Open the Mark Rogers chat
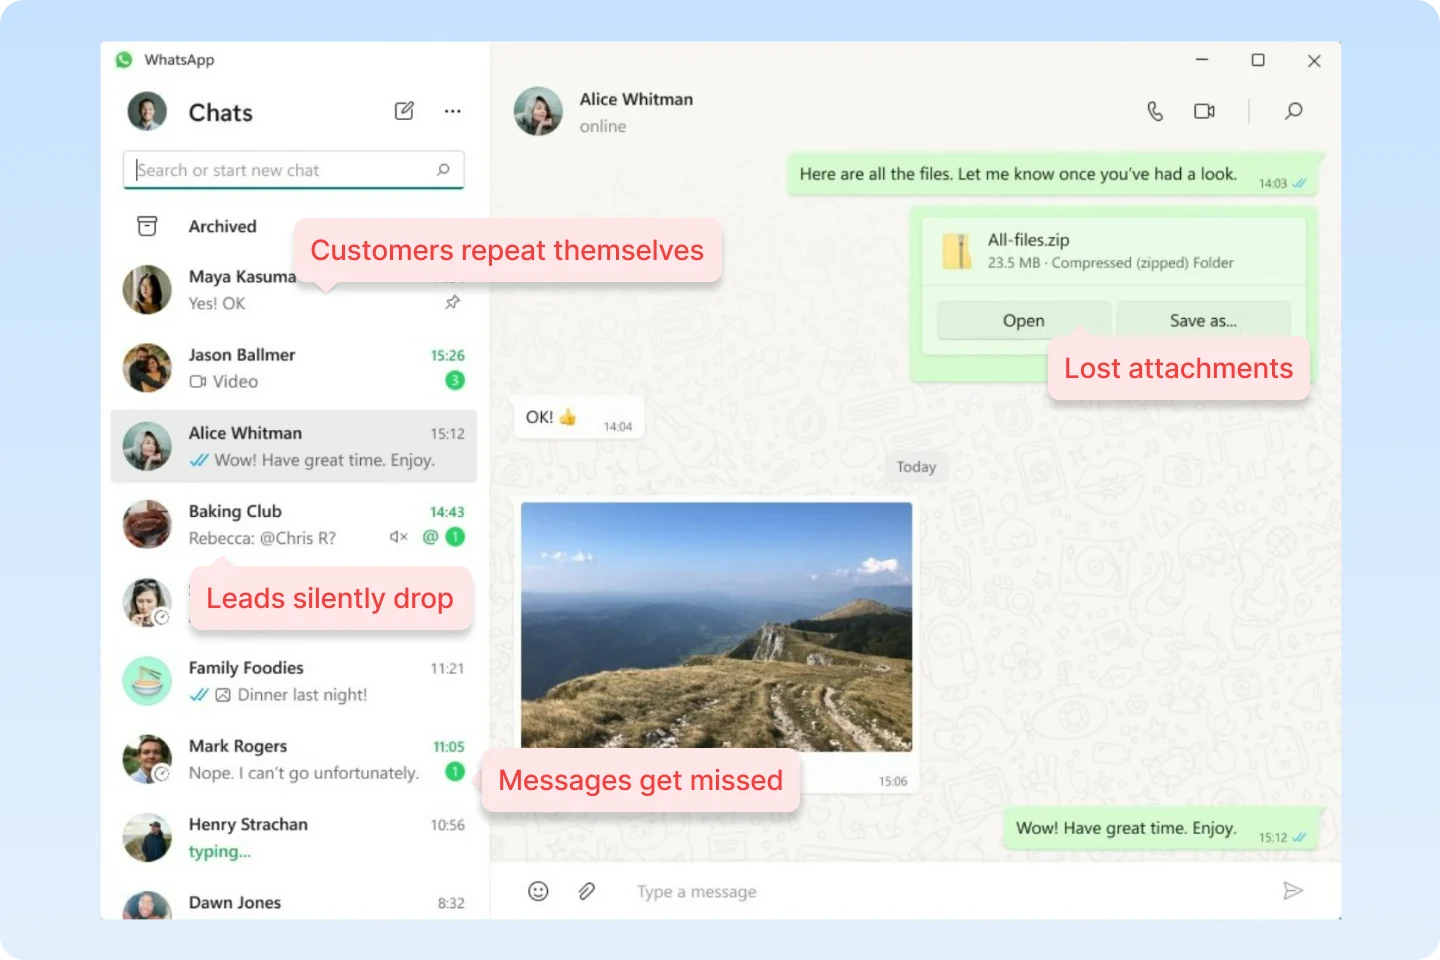Viewport: 1440px width, 960px height. (293, 759)
